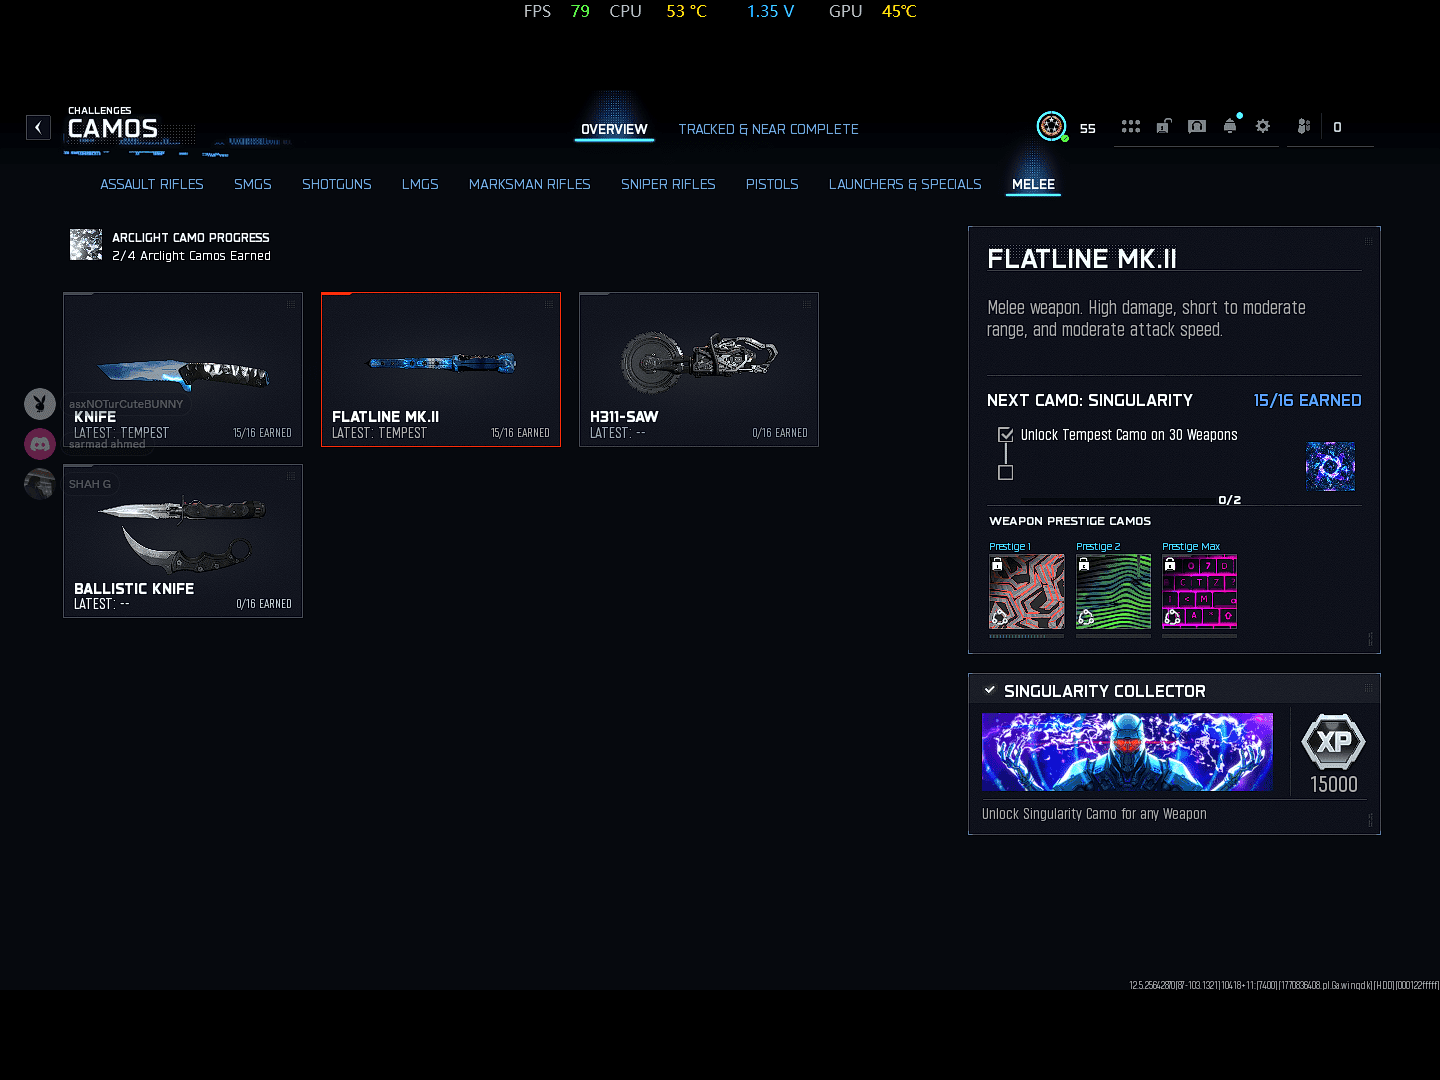Viewport: 1440px width, 1080px height.
Task: Click the unlock padlock icon in header
Action: coord(1163,127)
